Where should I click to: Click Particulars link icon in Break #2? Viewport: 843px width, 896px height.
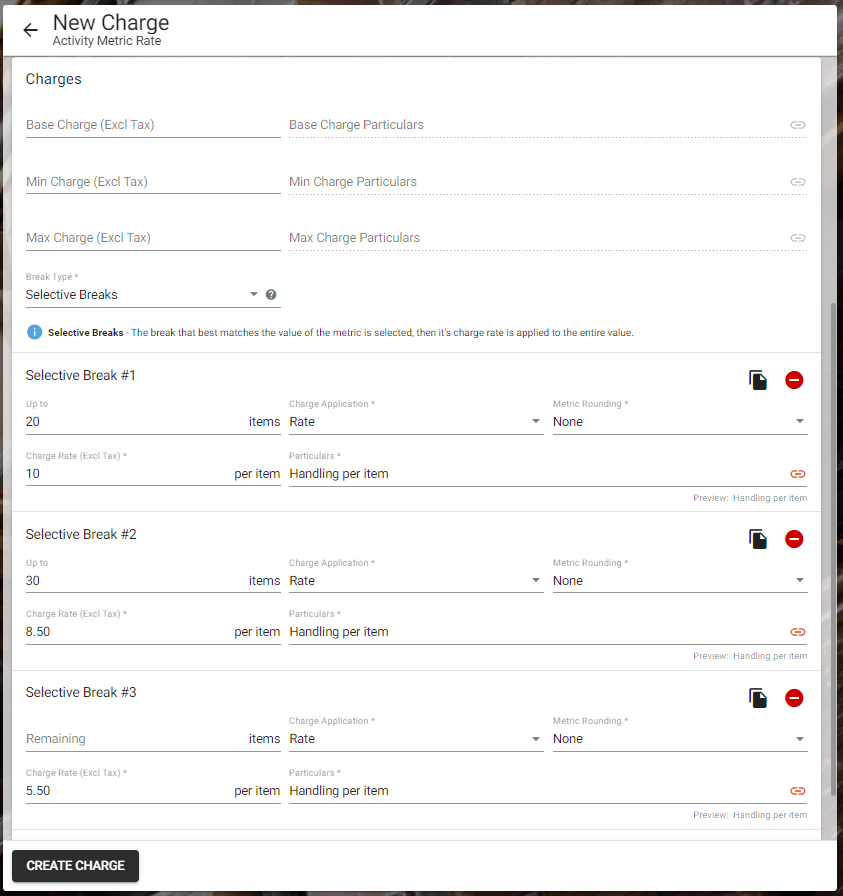point(798,631)
